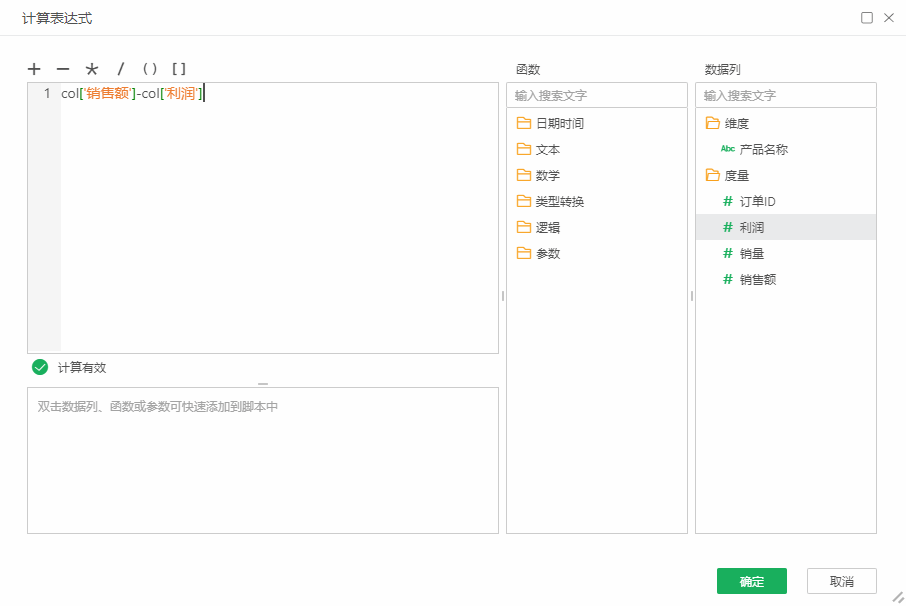Screen dimensions: 906x606
Task: Insert a plus operator from the toolbar
Action: tap(33, 69)
